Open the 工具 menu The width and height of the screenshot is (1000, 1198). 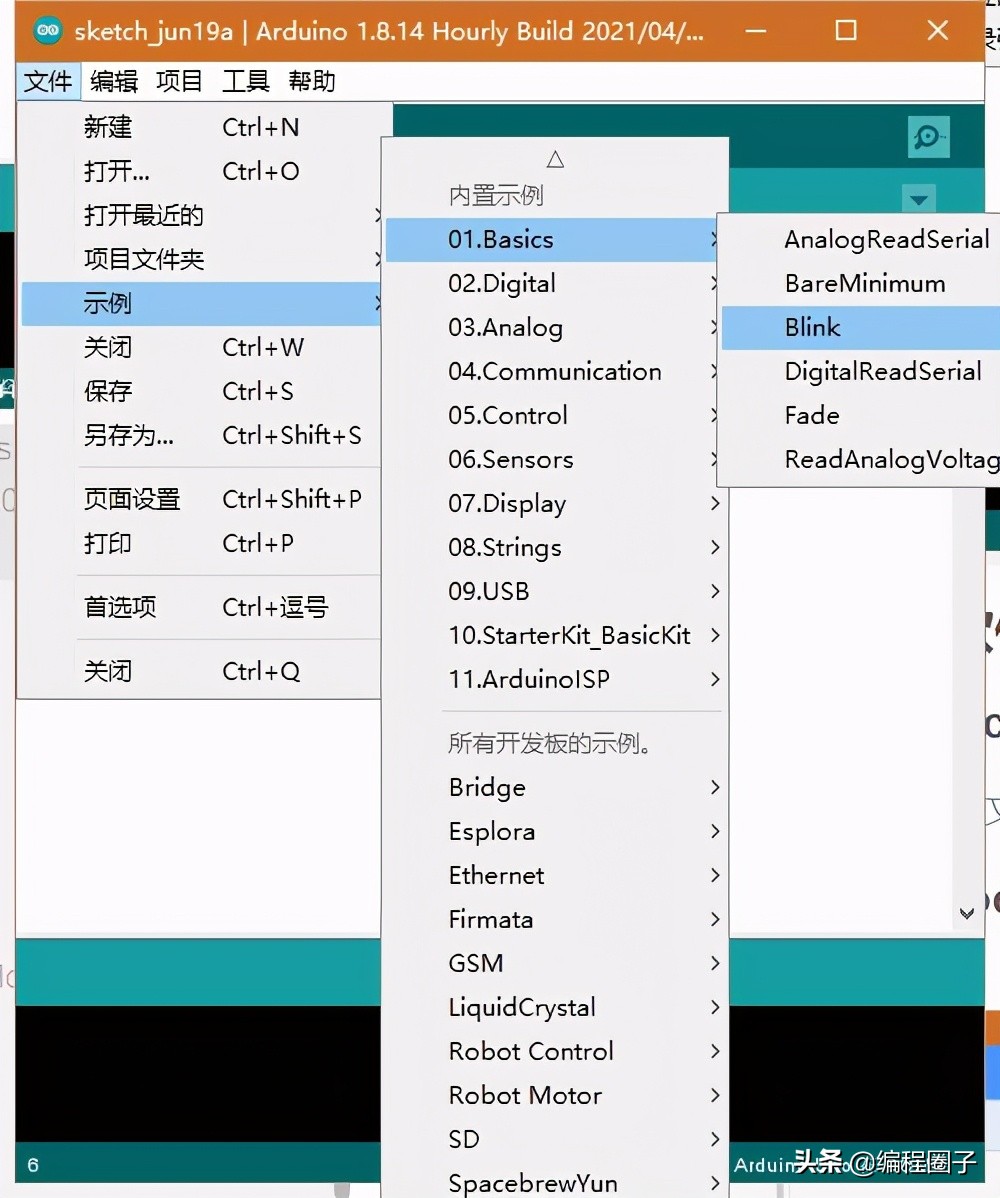pos(245,81)
